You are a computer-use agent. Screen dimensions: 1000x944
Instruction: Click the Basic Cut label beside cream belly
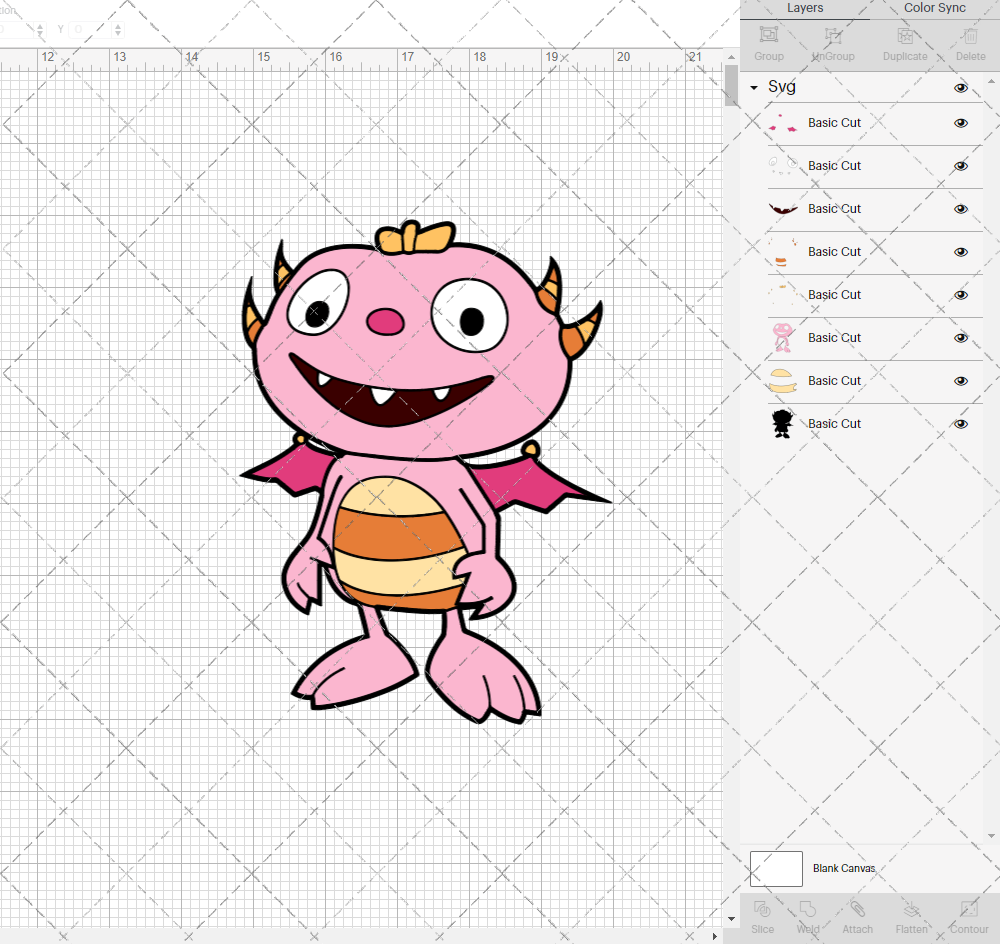(834, 381)
